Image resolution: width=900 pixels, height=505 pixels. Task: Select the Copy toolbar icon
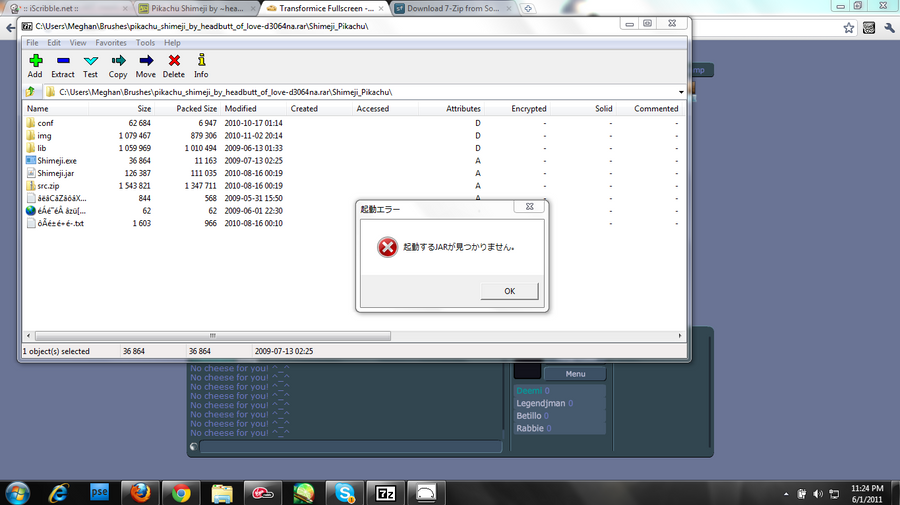tap(118, 61)
